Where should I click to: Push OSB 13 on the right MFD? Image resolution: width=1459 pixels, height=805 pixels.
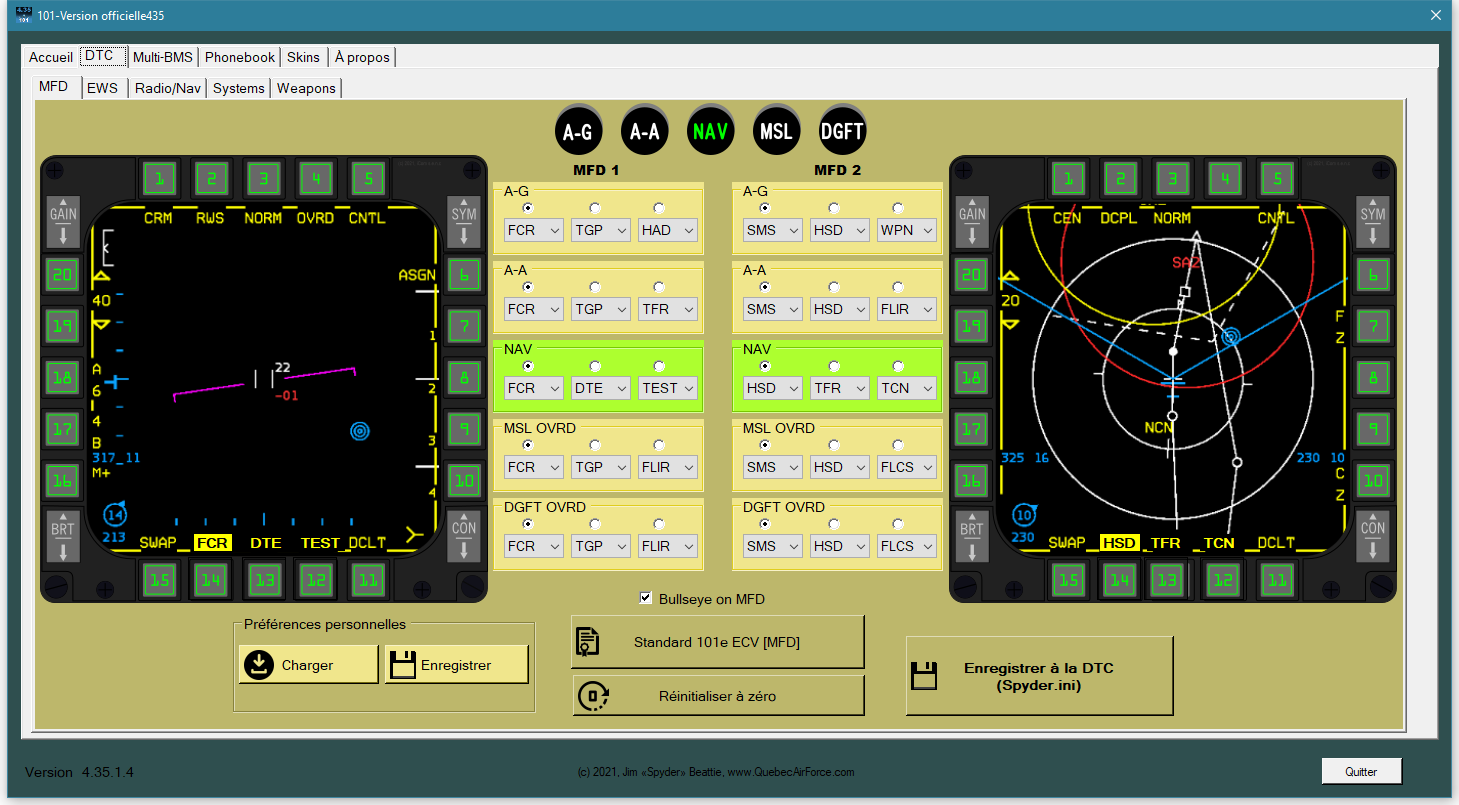[x=1166, y=579]
